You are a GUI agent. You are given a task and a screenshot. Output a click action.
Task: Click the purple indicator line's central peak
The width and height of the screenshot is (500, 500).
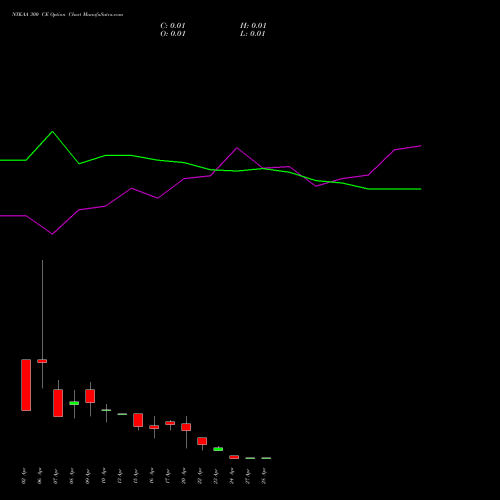(x=237, y=148)
